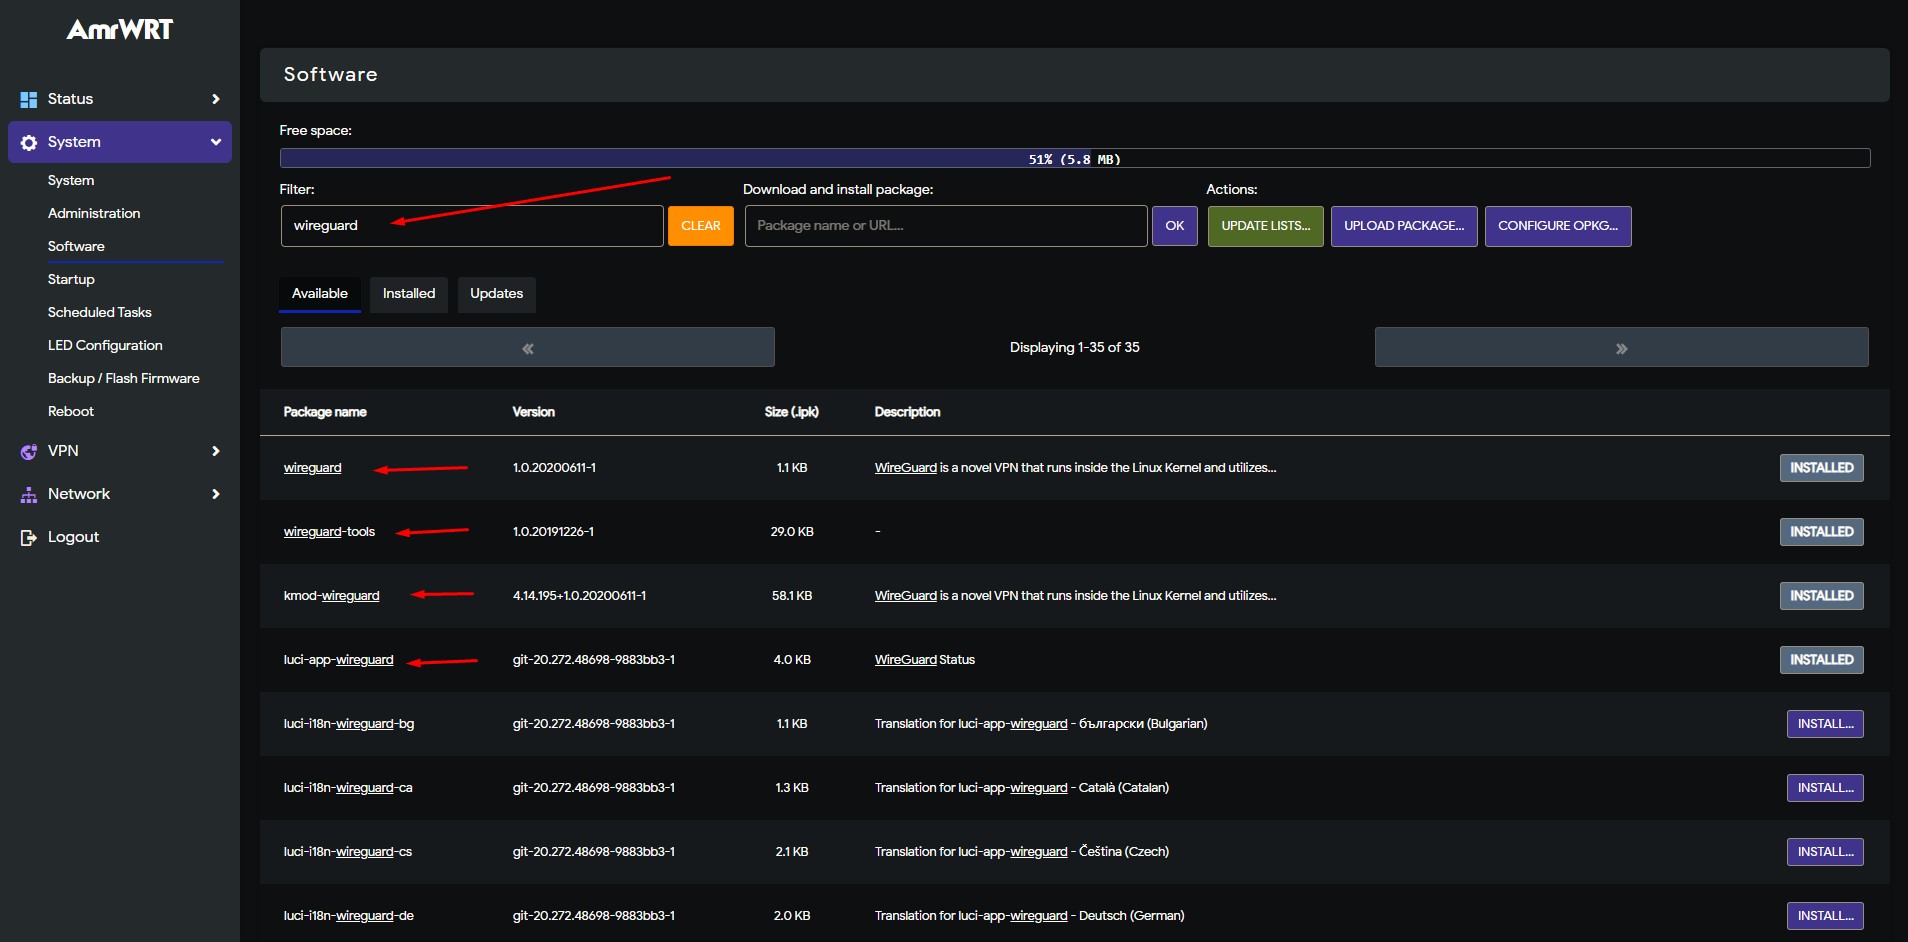Viewport: 1908px width, 942px height.
Task: Click the VPN globe icon
Action: point(29,451)
